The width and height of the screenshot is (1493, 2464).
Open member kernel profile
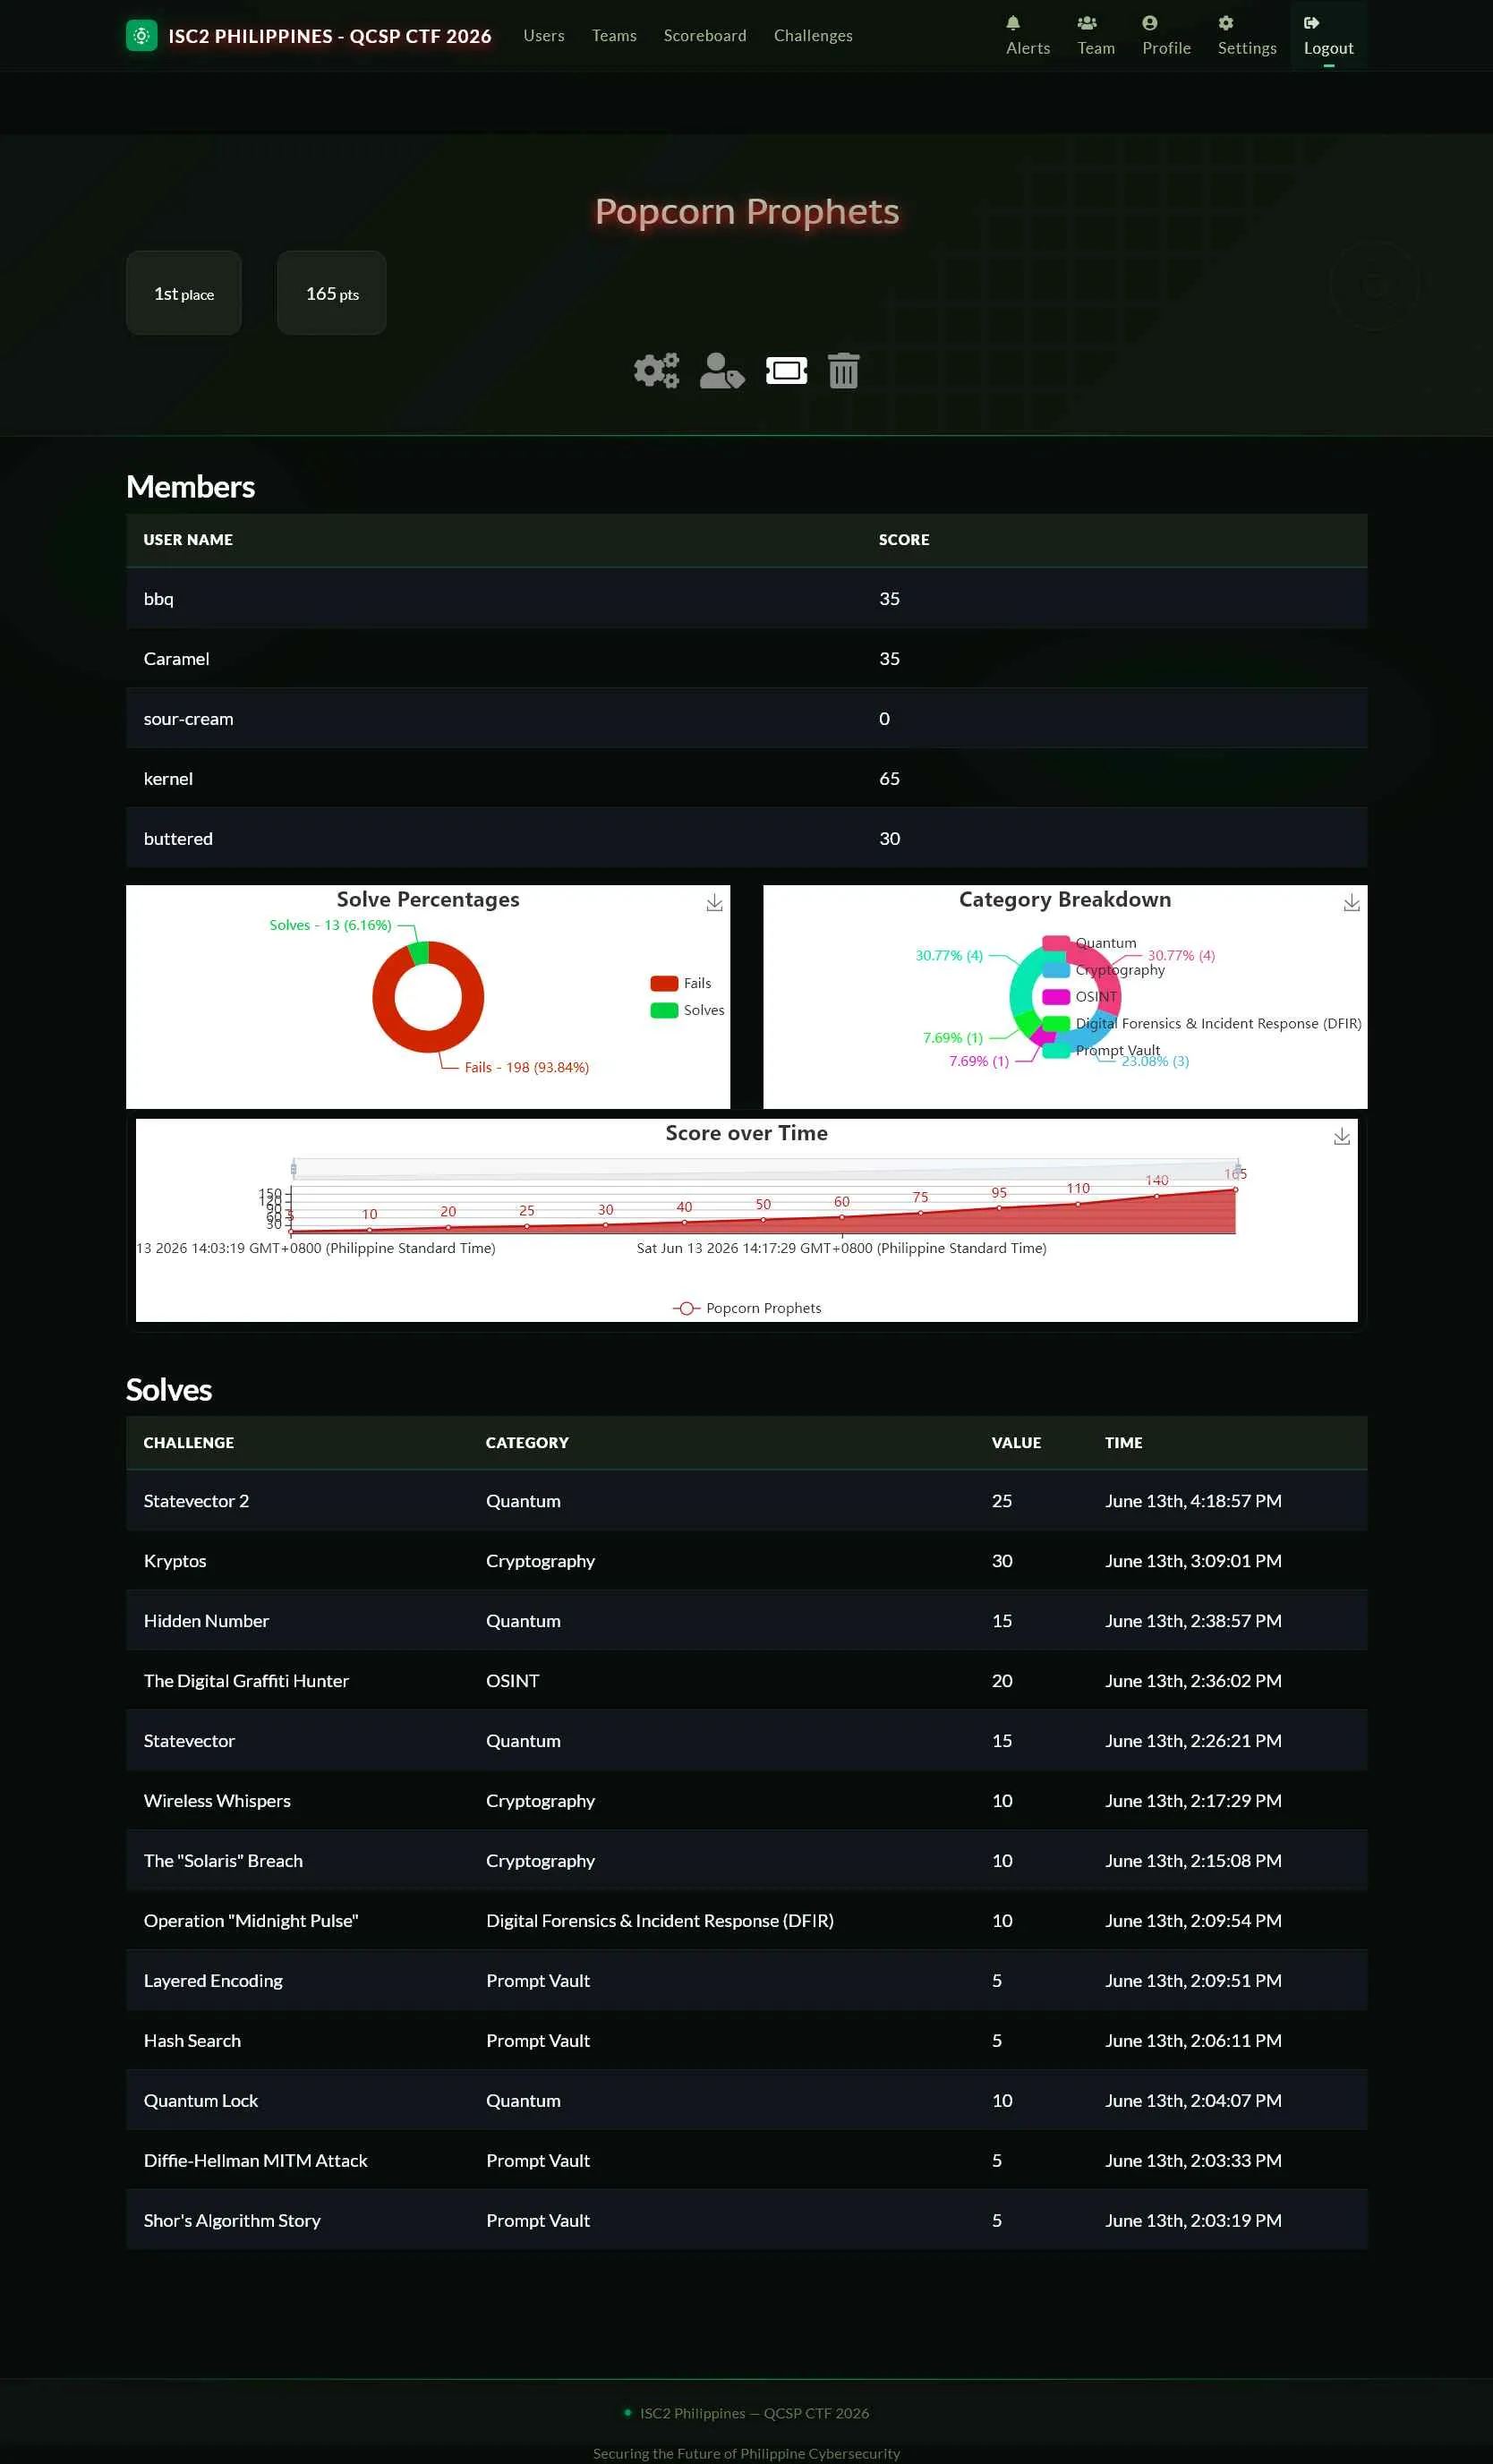point(168,779)
